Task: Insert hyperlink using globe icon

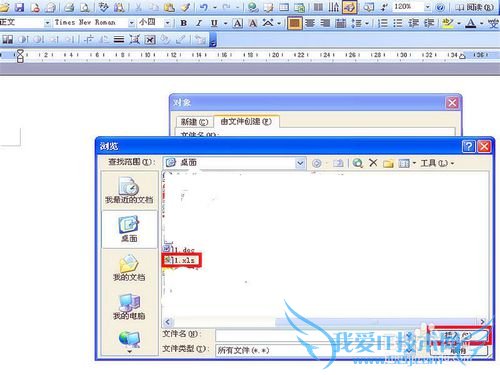Action: (253, 7)
